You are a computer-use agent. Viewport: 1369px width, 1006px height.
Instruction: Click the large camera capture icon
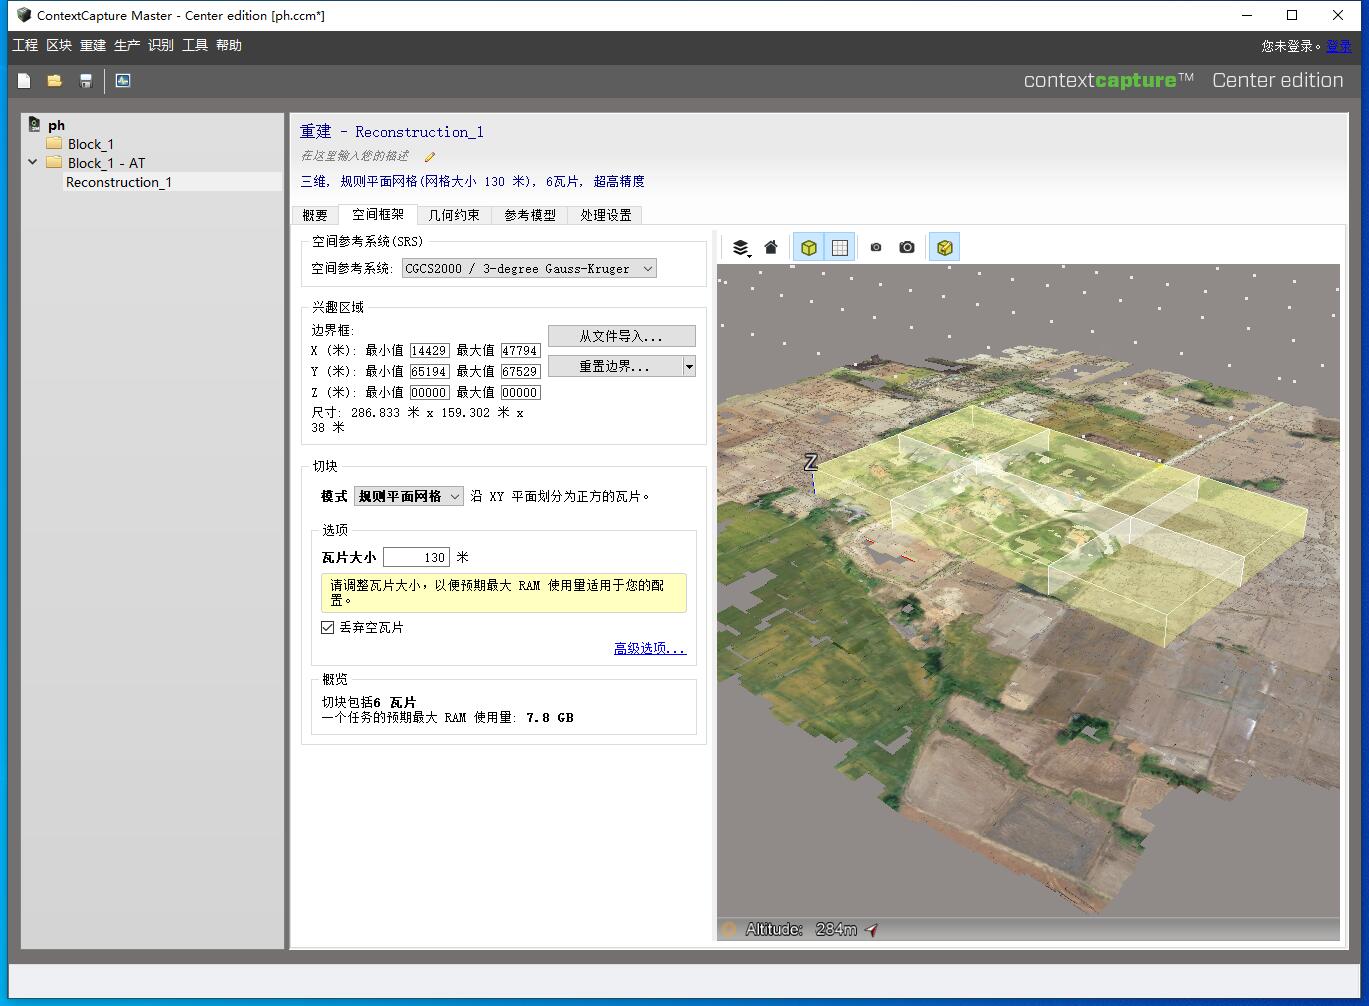point(906,246)
